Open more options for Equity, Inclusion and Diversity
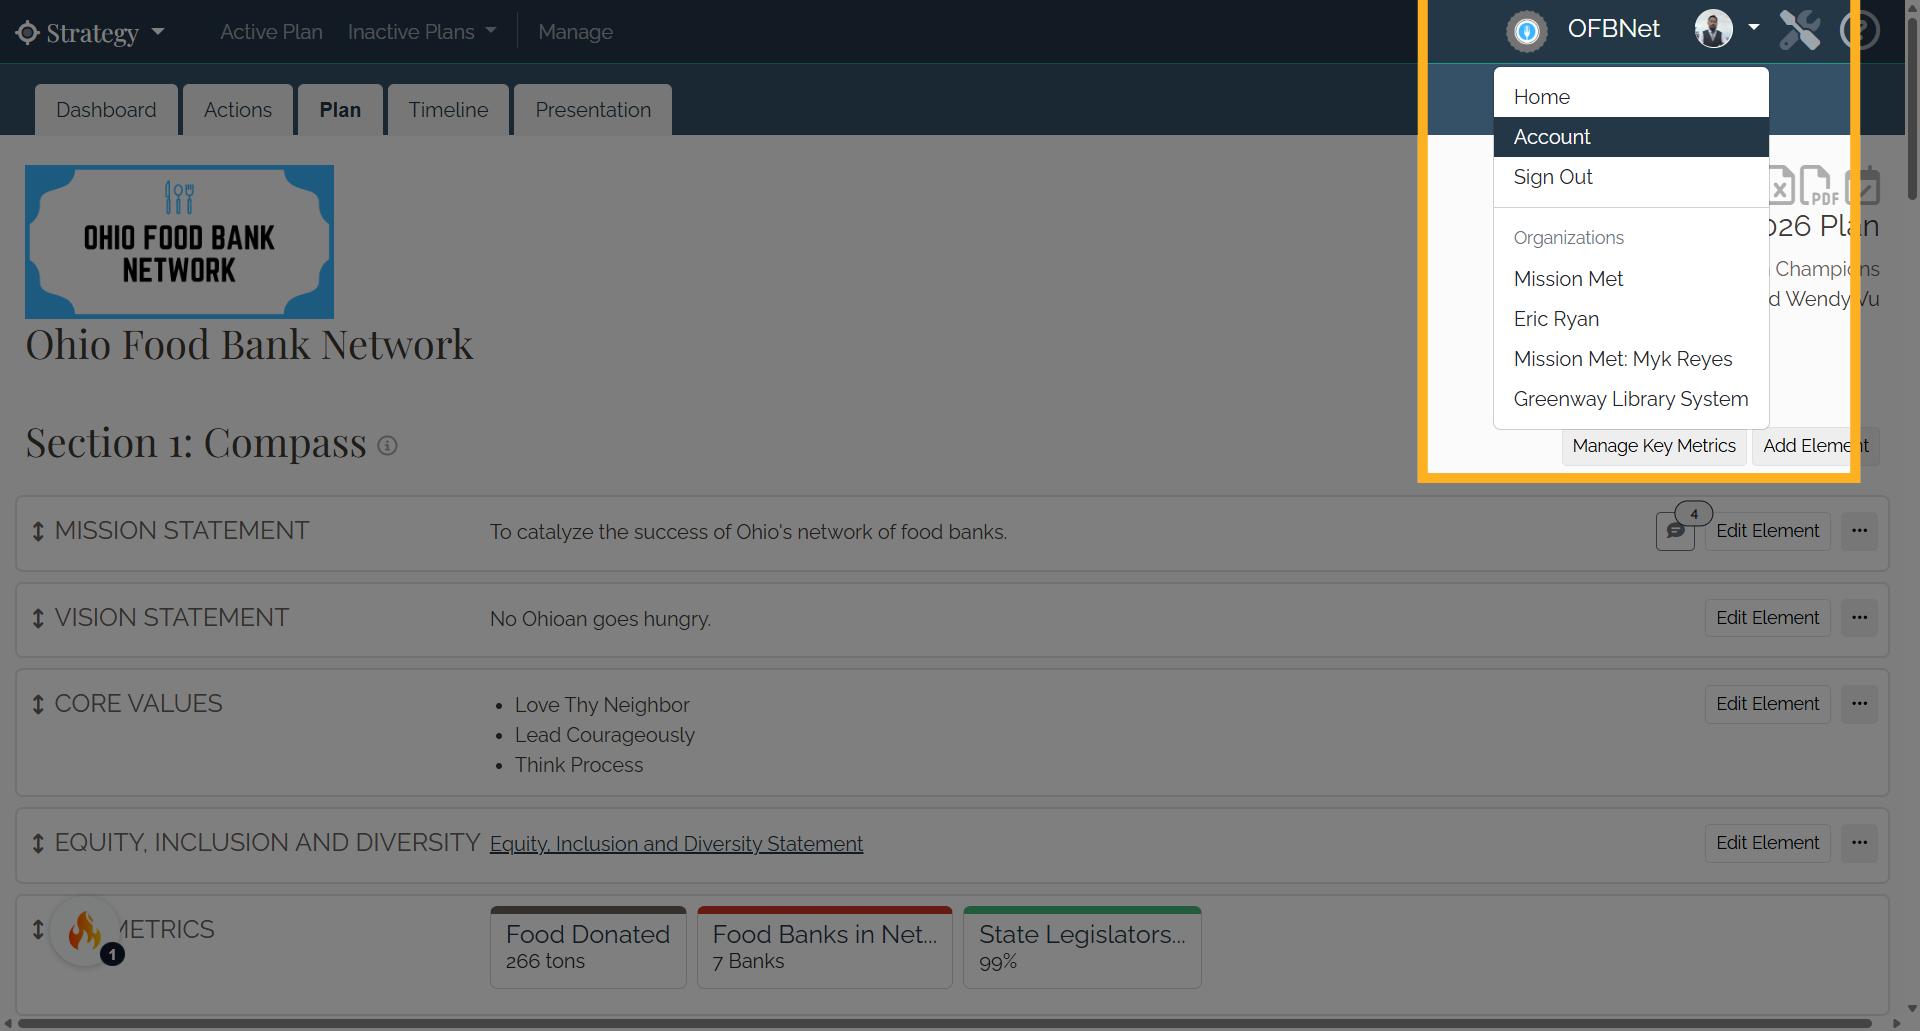This screenshot has height=1031, width=1920. [1859, 843]
